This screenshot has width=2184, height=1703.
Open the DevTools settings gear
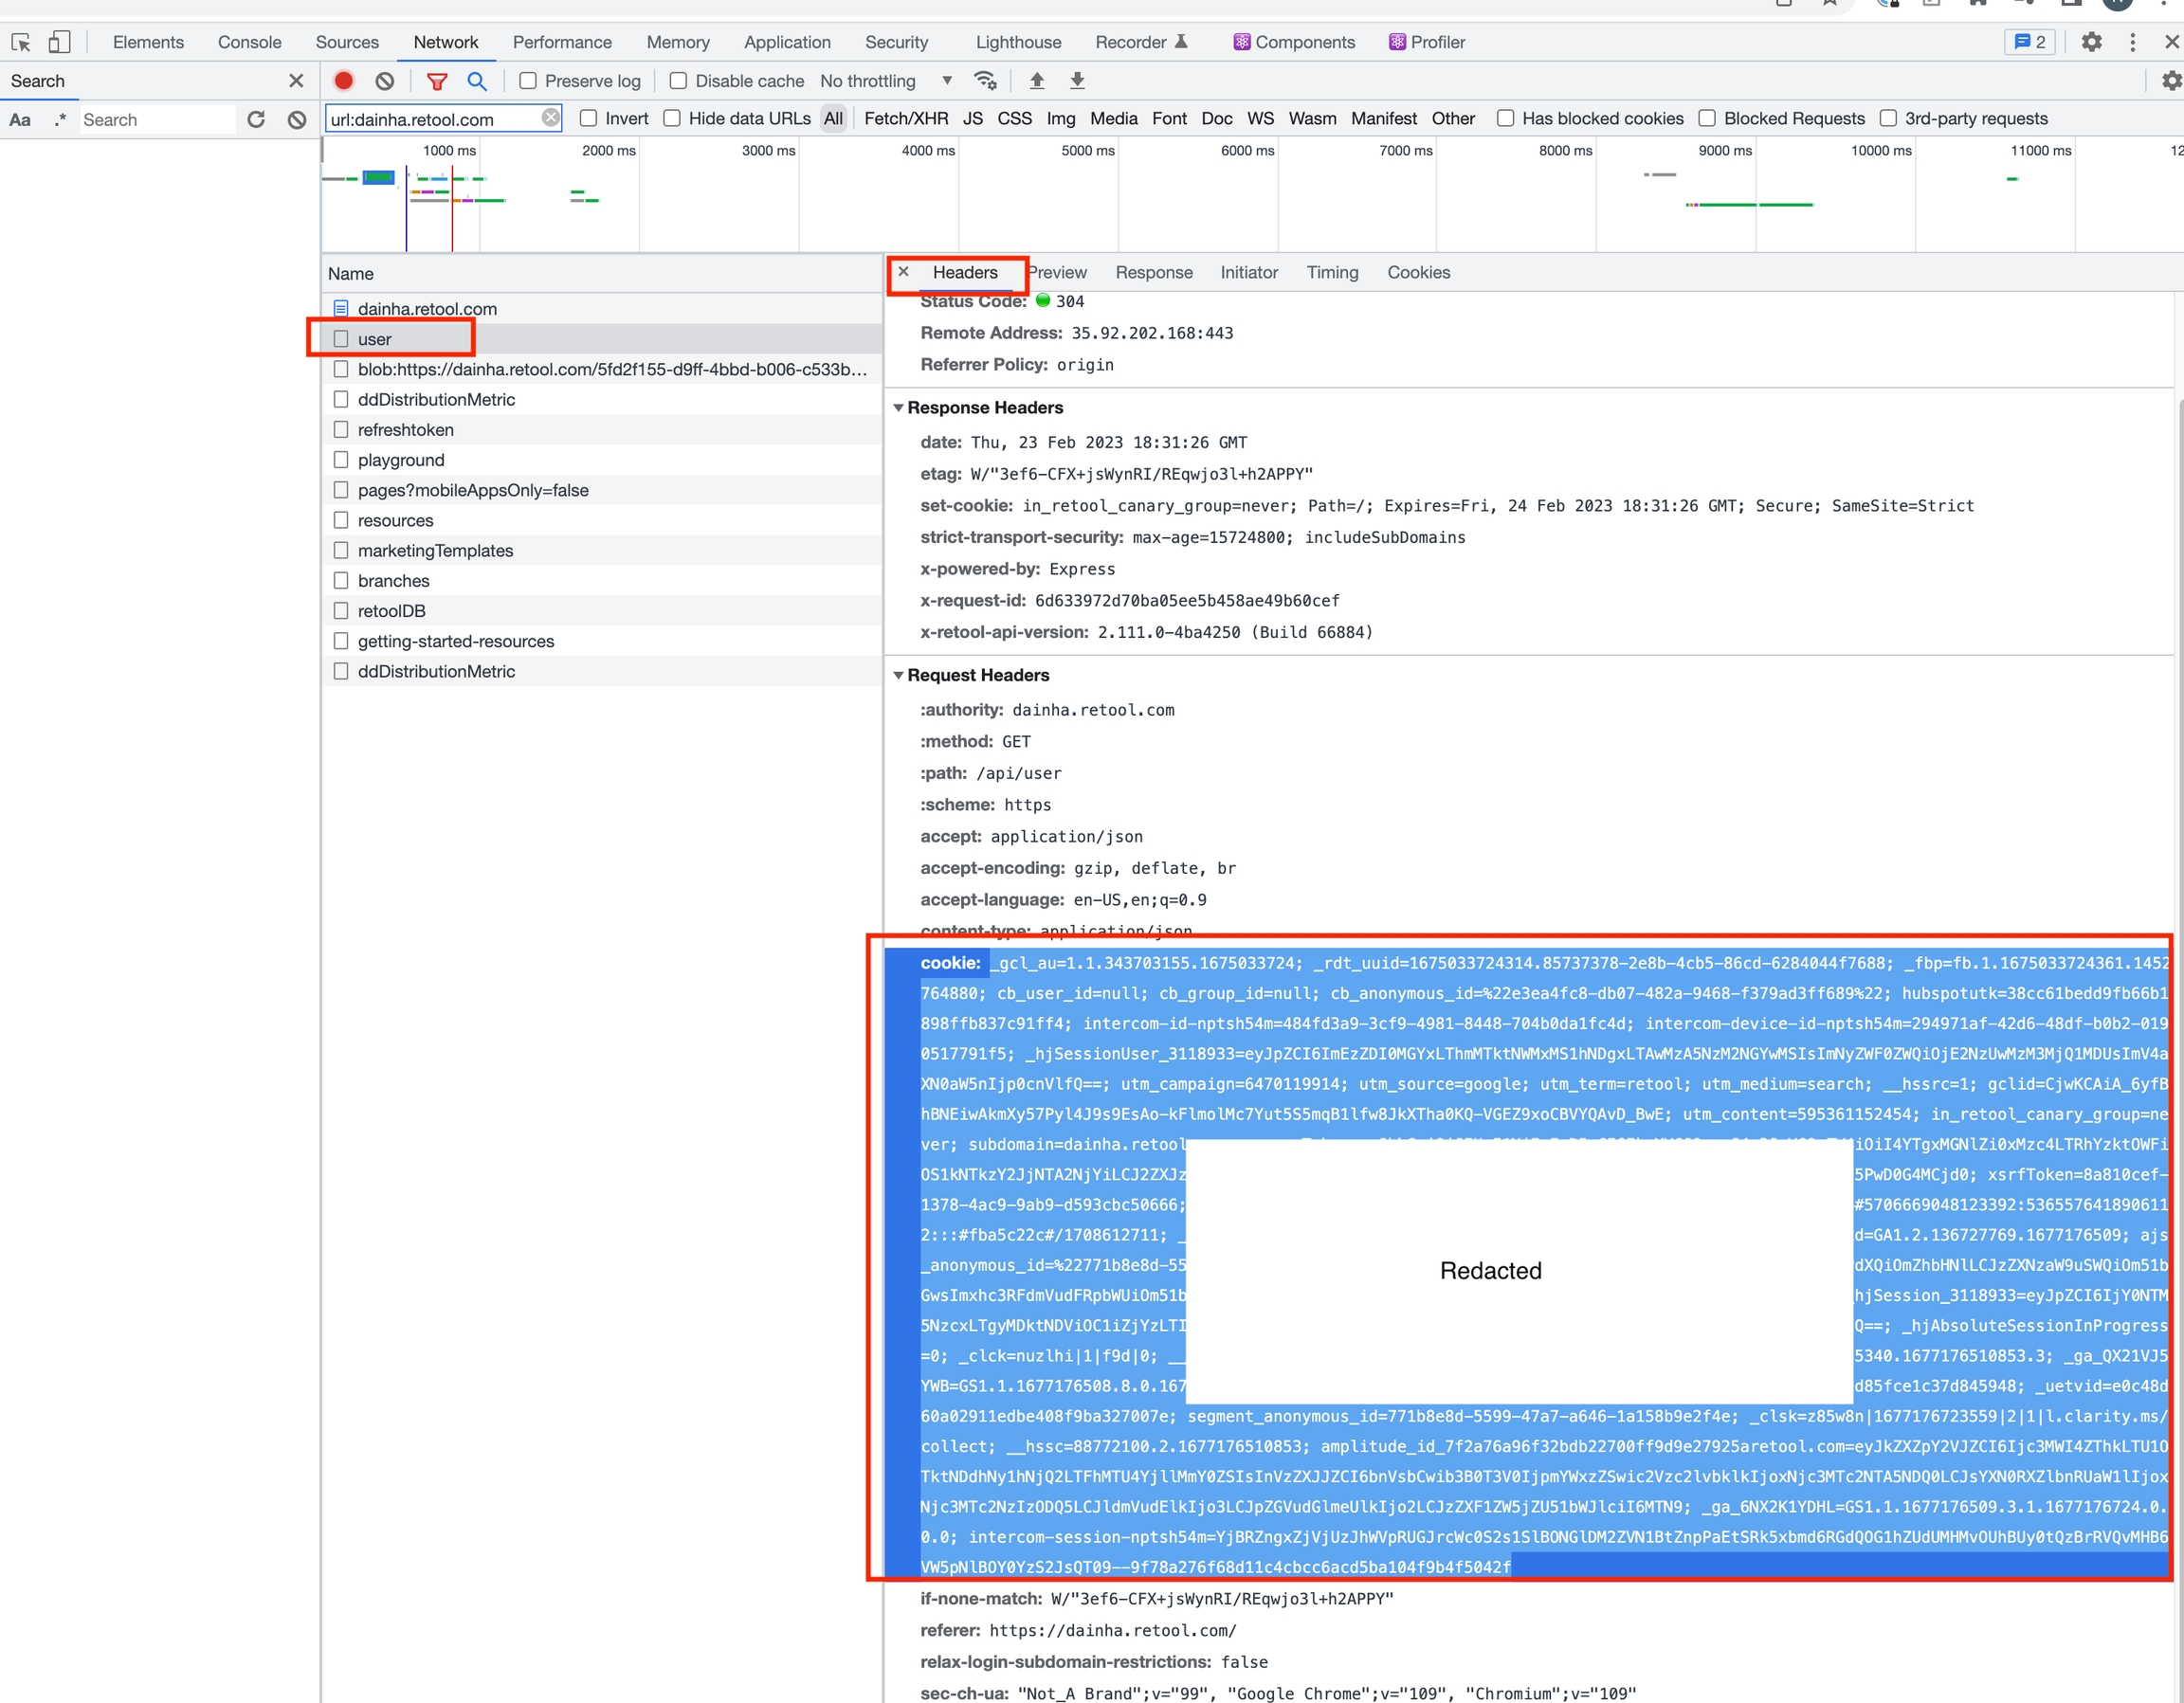click(x=2091, y=42)
